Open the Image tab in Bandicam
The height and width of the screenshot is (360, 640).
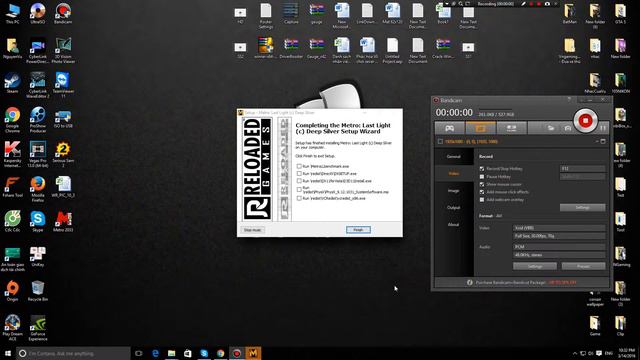(x=453, y=191)
